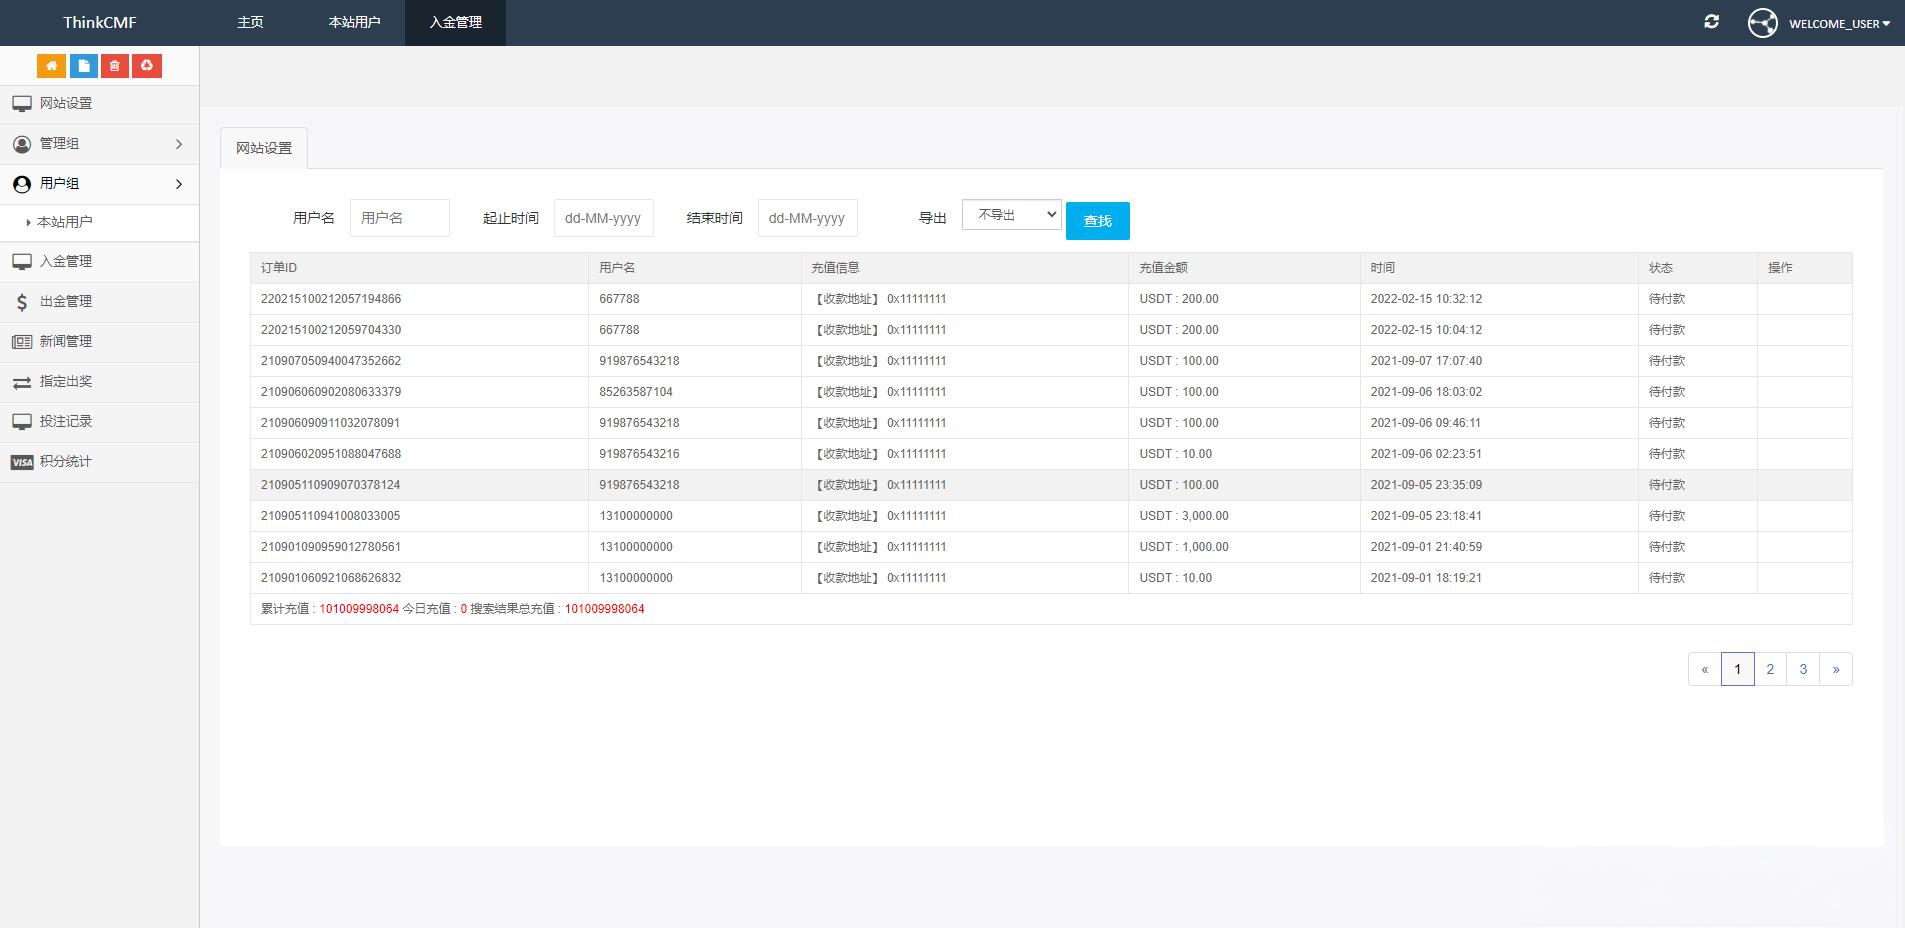This screenshot has width=1905, height=928.
Task: Click time 2021-09-05 23:35:09
Action: coord(1426,485)
